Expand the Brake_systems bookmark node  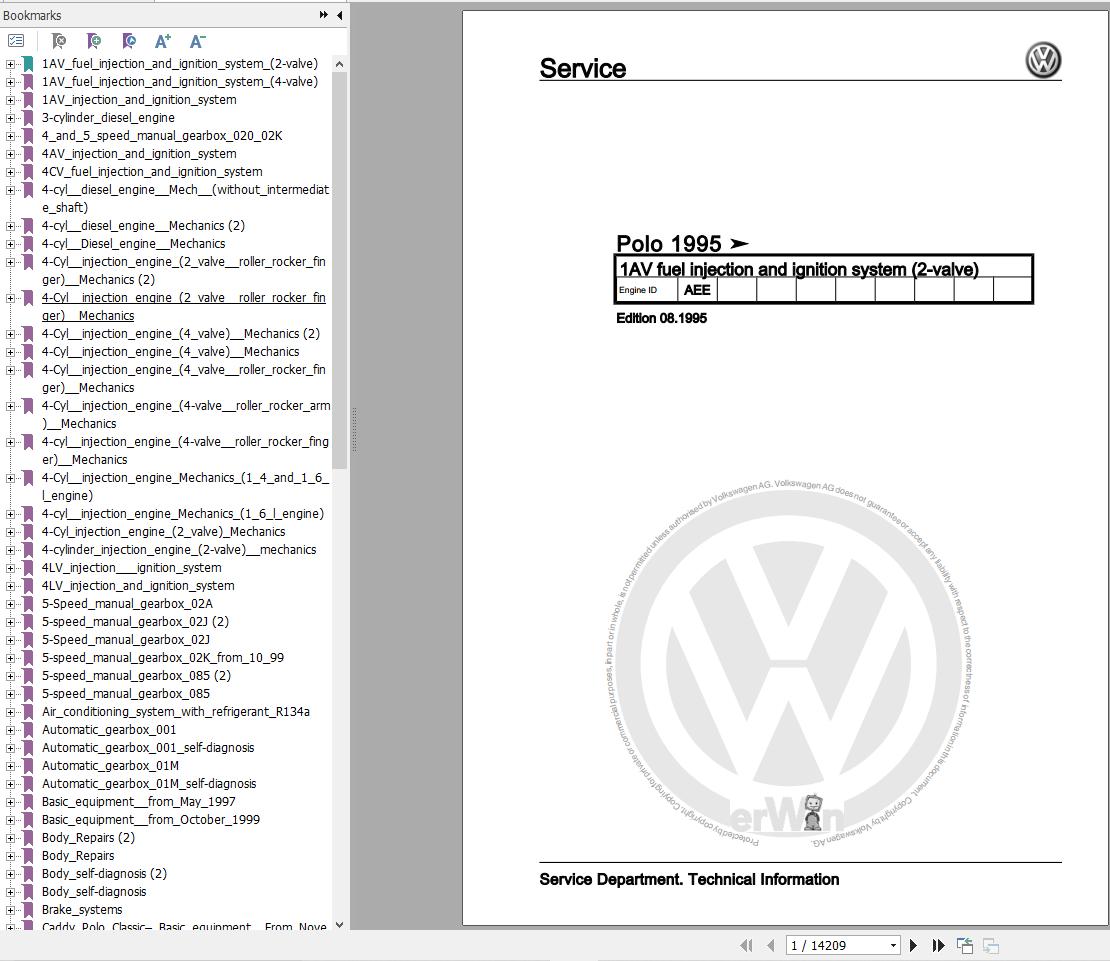click(x=11, y=910)
